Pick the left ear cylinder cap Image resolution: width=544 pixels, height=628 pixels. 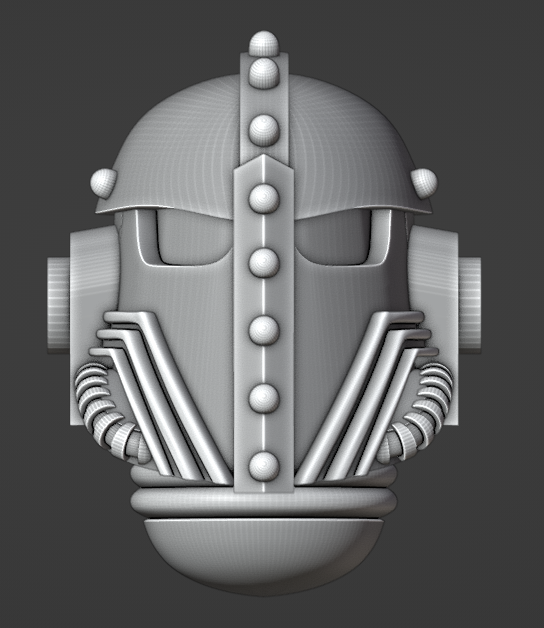pos(58,304)
